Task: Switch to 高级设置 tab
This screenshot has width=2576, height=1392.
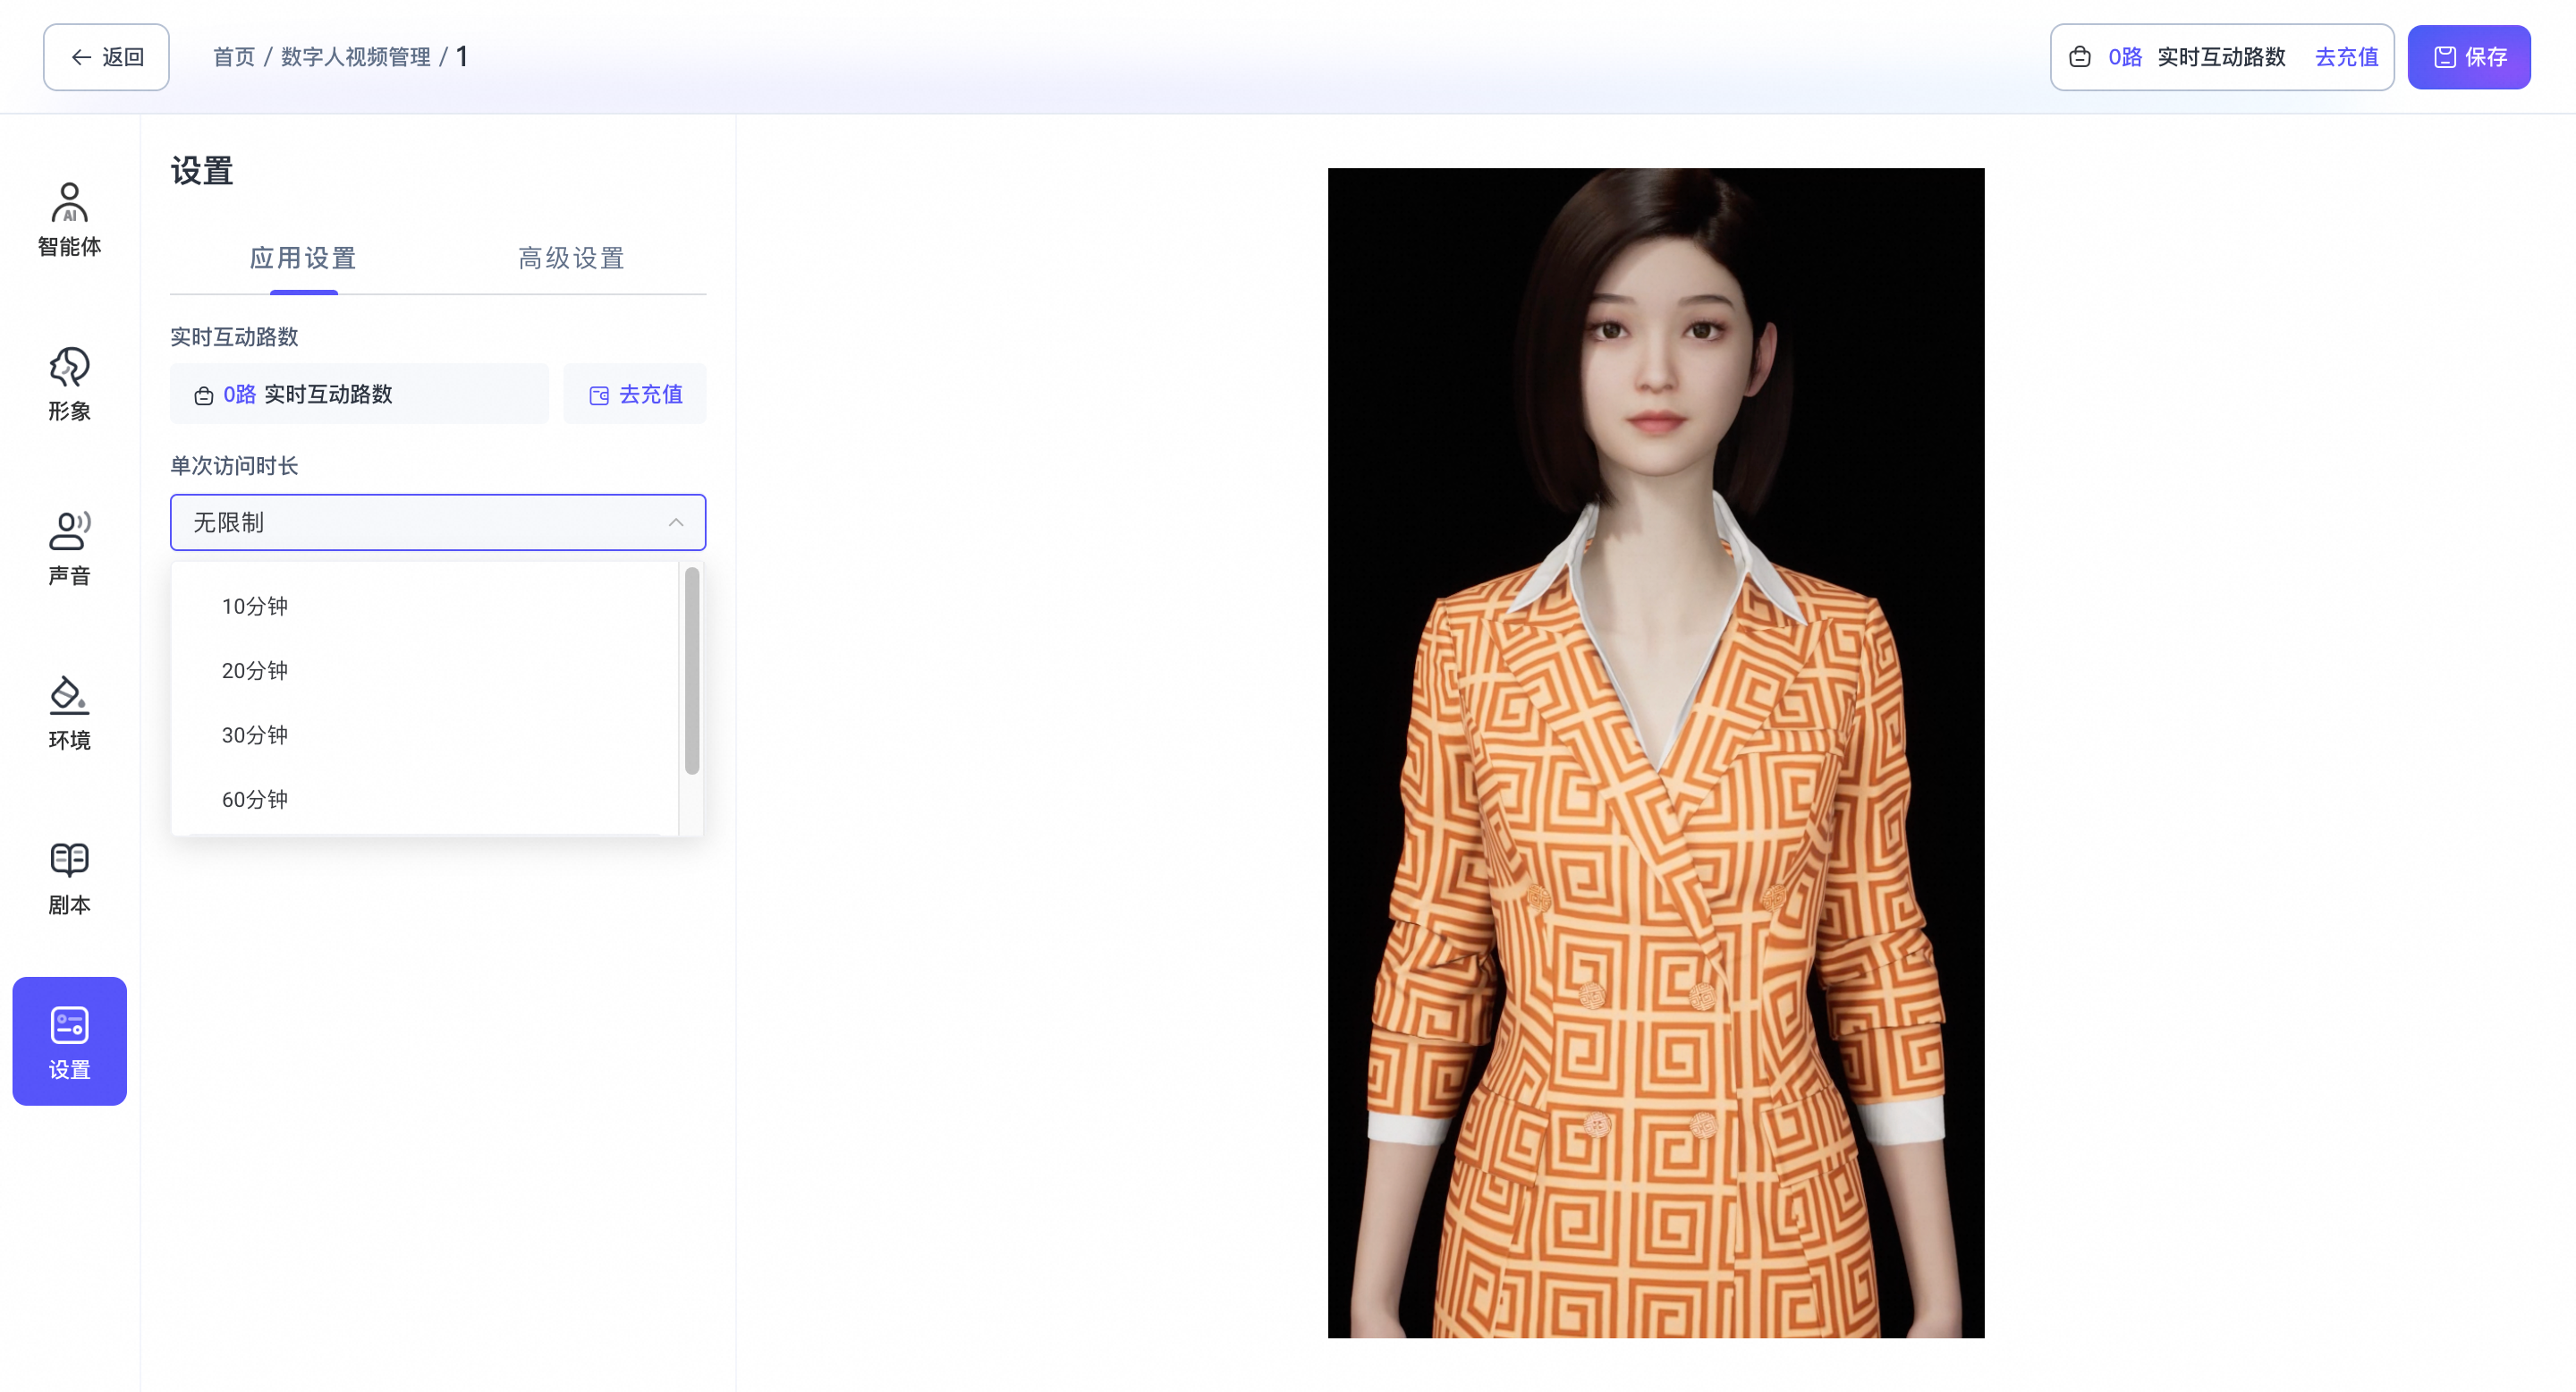Action: pyautogui.click(x=572, y=258)
